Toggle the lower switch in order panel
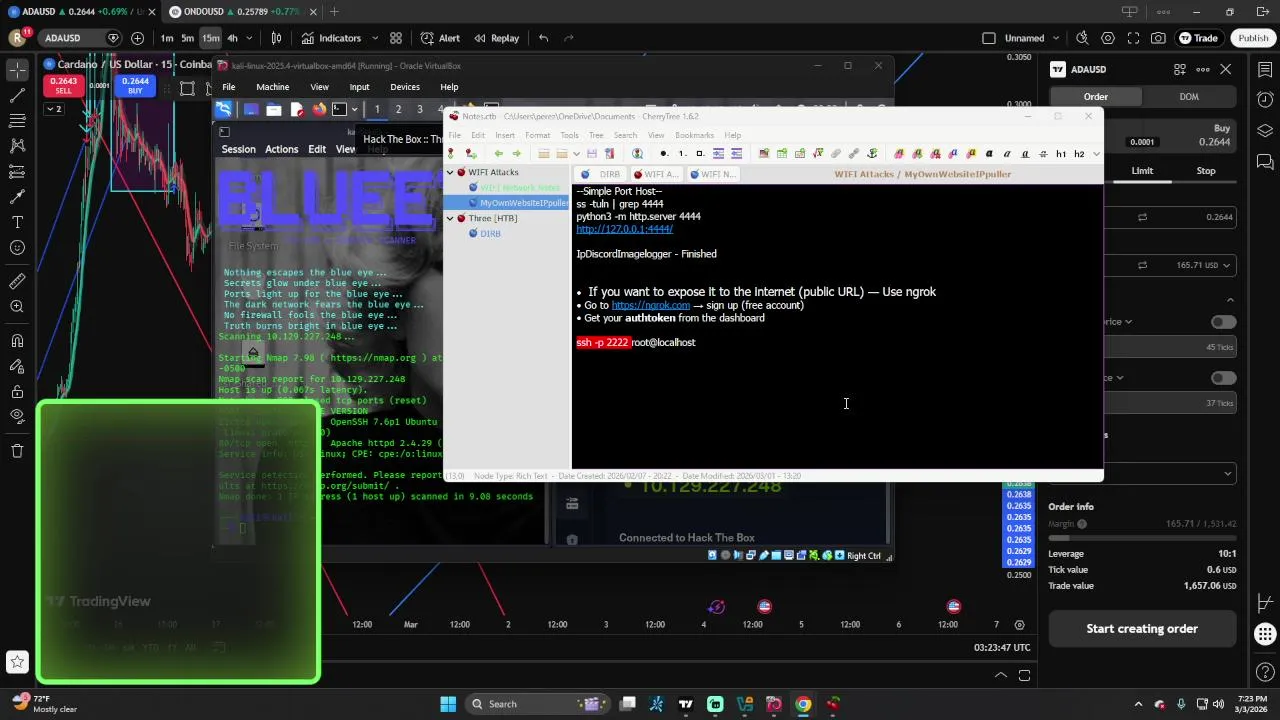 pyautogui.click(x=1223, y=378)
